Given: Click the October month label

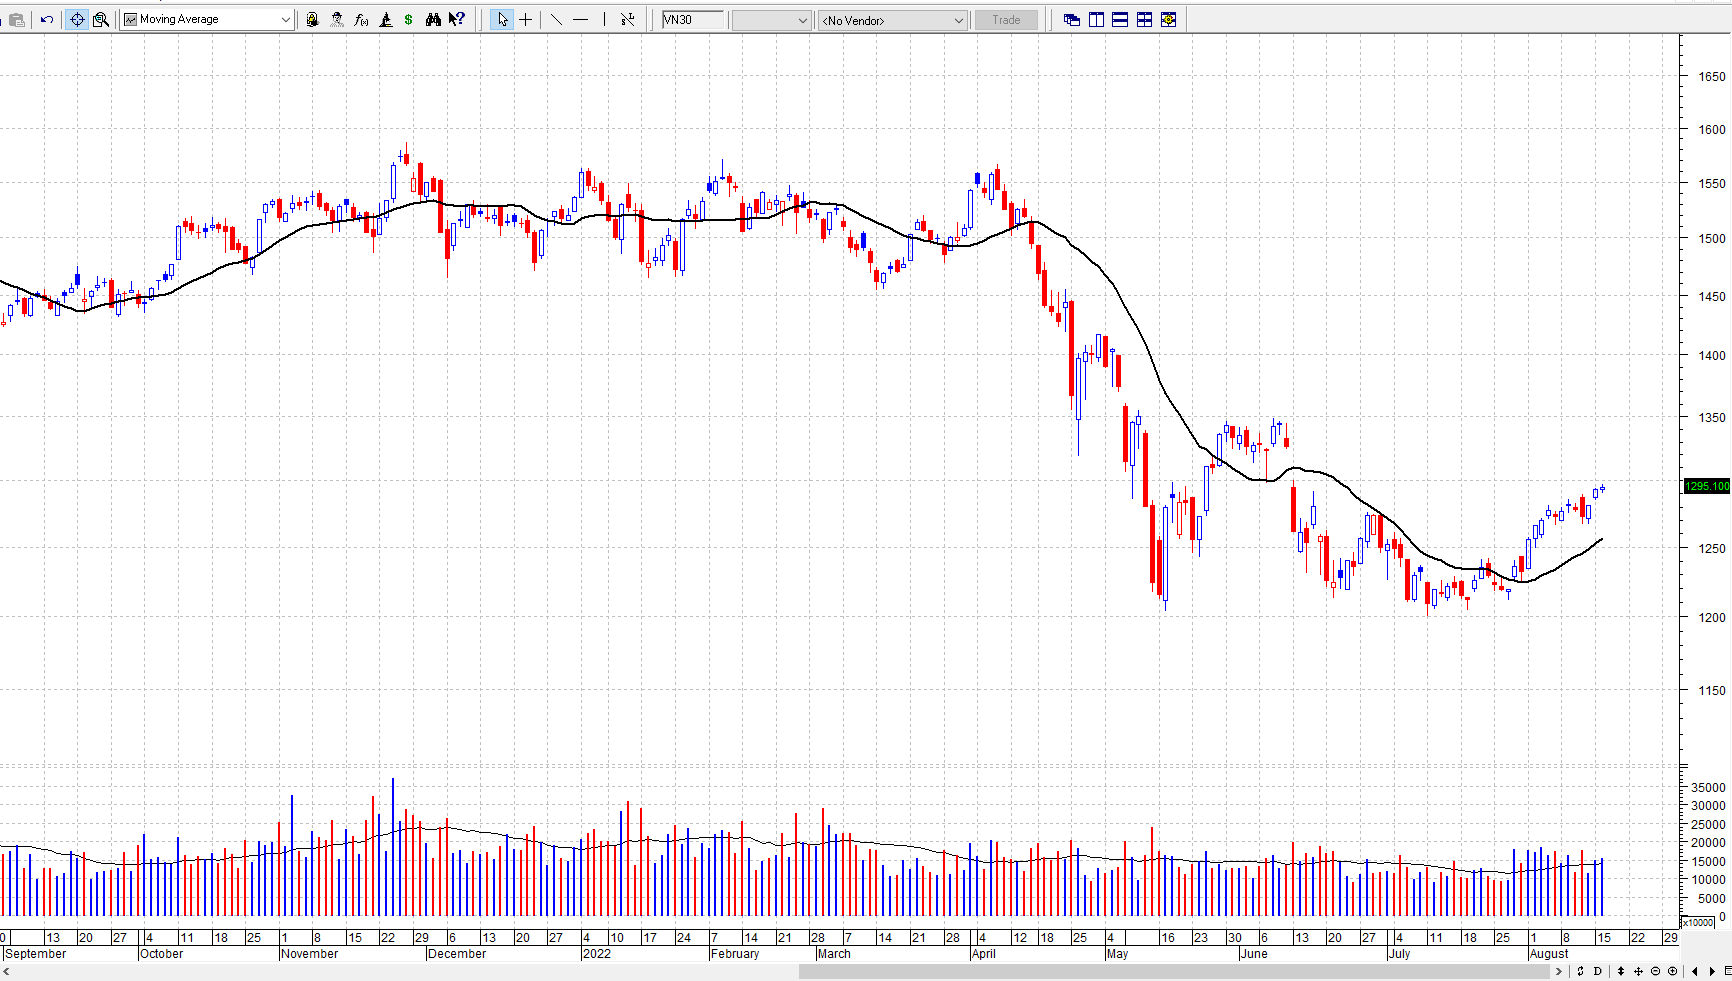Looking at the screenshot, I should pyautogui.click(x=162, y=954).
